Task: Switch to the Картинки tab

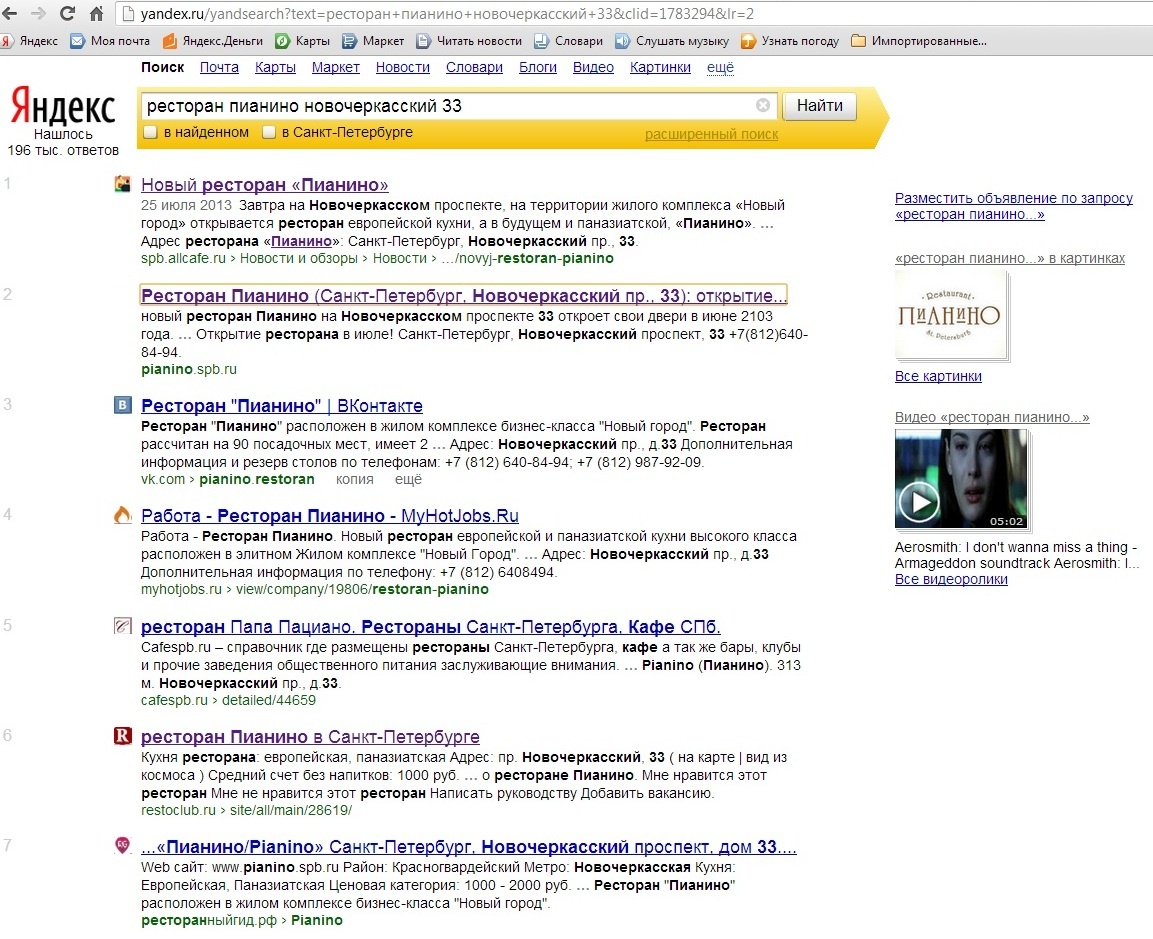Action: pyautogui.click(x=660, y=68)
